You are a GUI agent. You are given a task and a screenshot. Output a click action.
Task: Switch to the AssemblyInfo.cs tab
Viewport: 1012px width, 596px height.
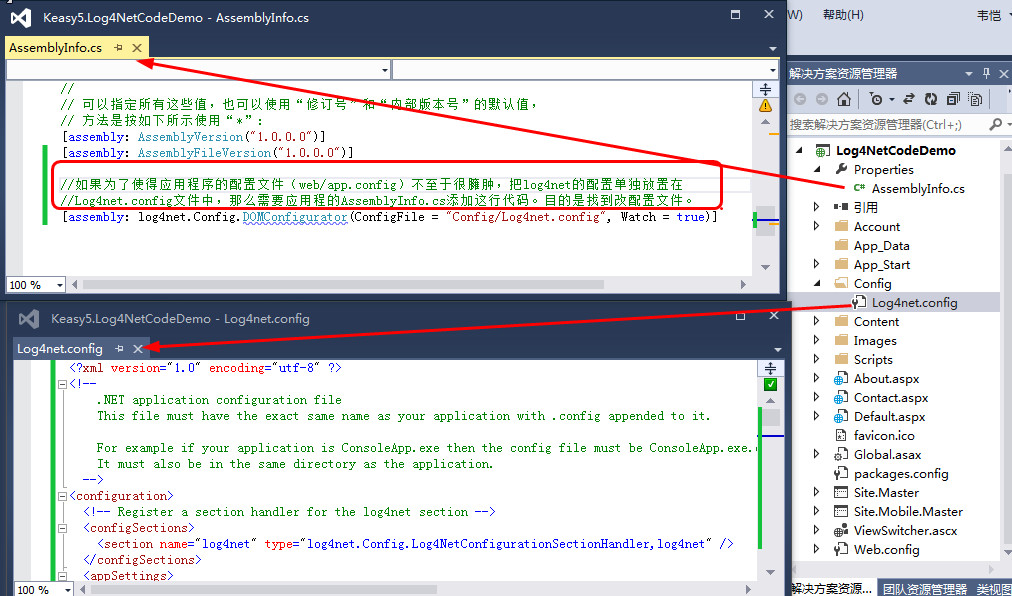pos(56,48)
